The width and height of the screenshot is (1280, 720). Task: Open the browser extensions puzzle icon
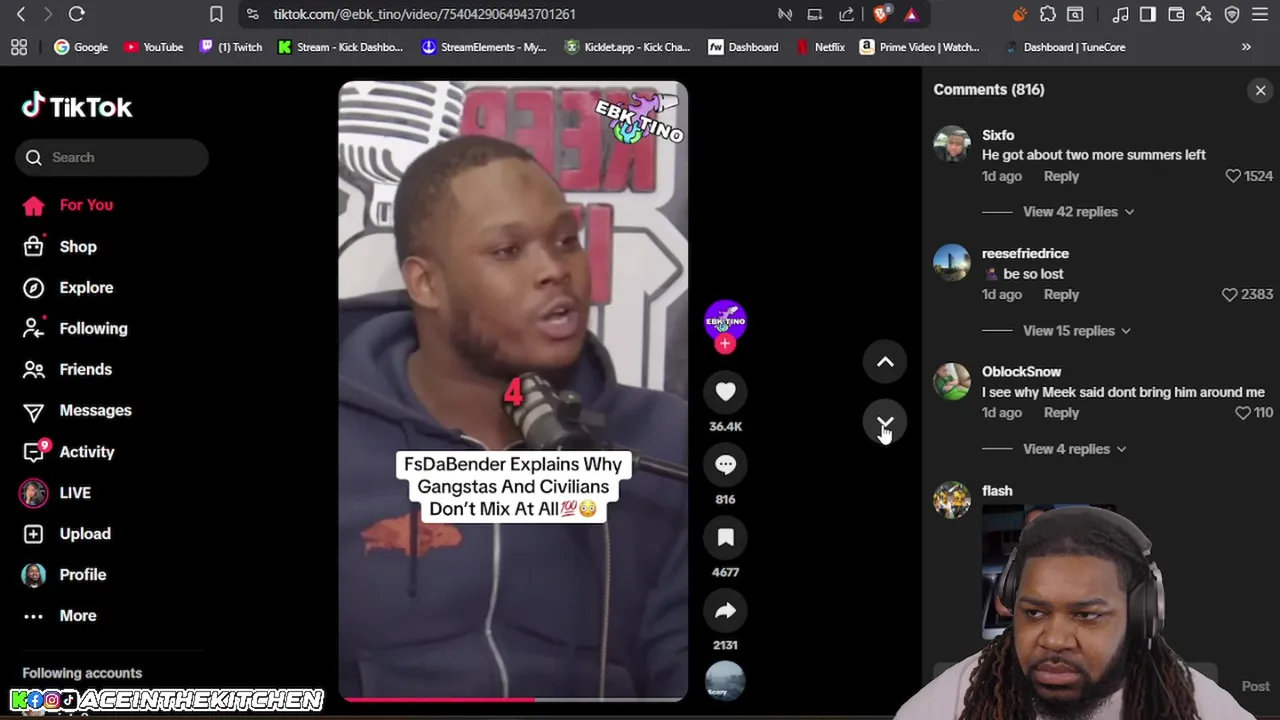tap(1047, 14)
